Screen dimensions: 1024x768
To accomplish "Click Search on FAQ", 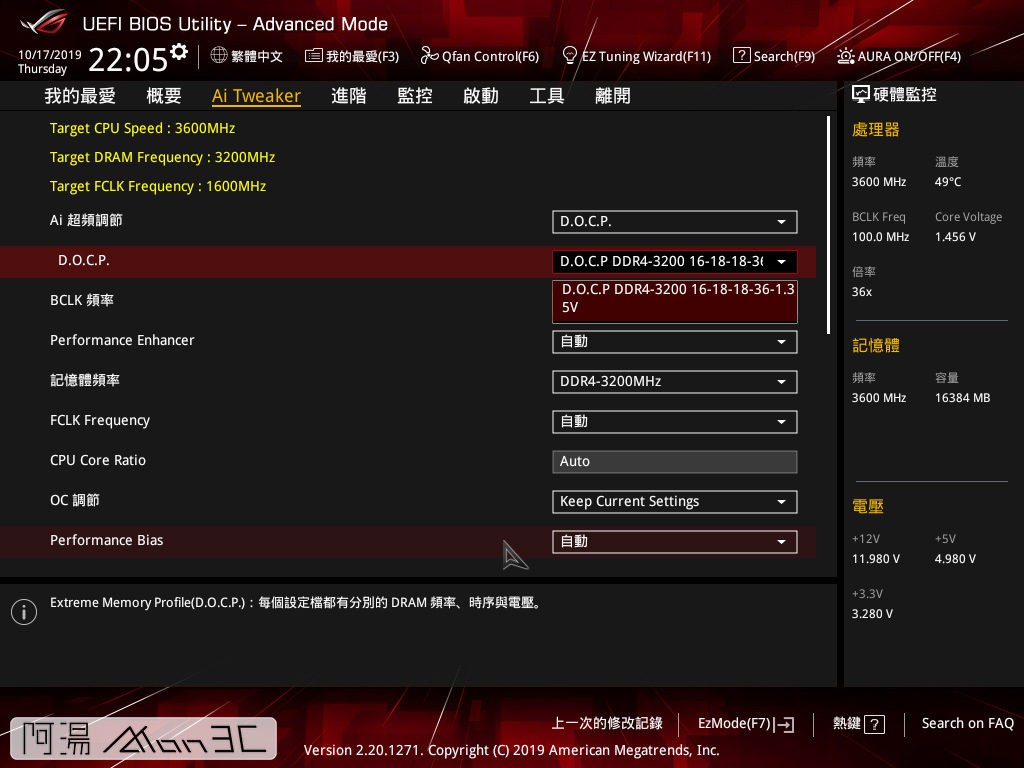I will click(967, 723).
